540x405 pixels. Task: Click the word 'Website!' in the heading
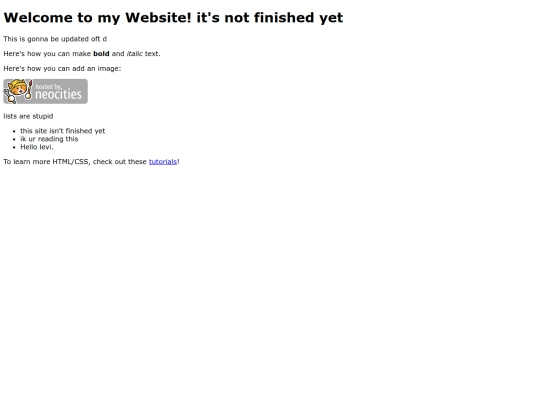pos(158,18)
